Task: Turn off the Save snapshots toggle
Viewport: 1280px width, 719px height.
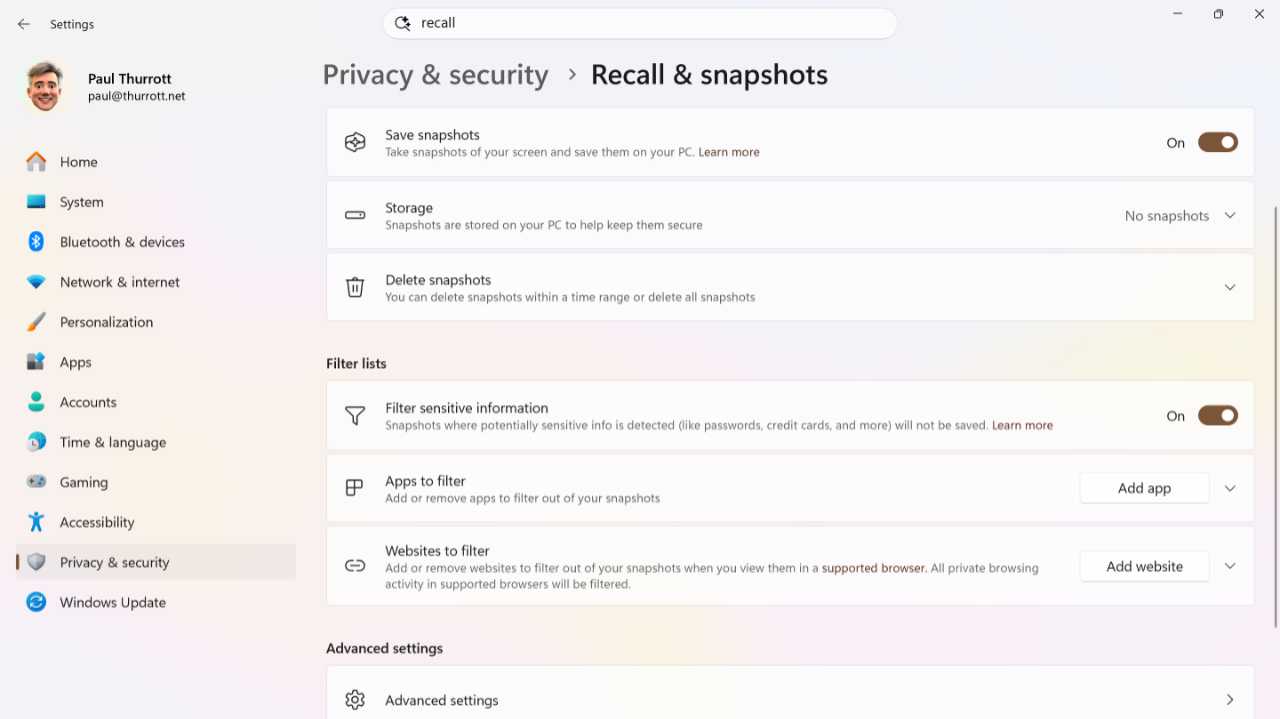Action: pos(1218,143)
